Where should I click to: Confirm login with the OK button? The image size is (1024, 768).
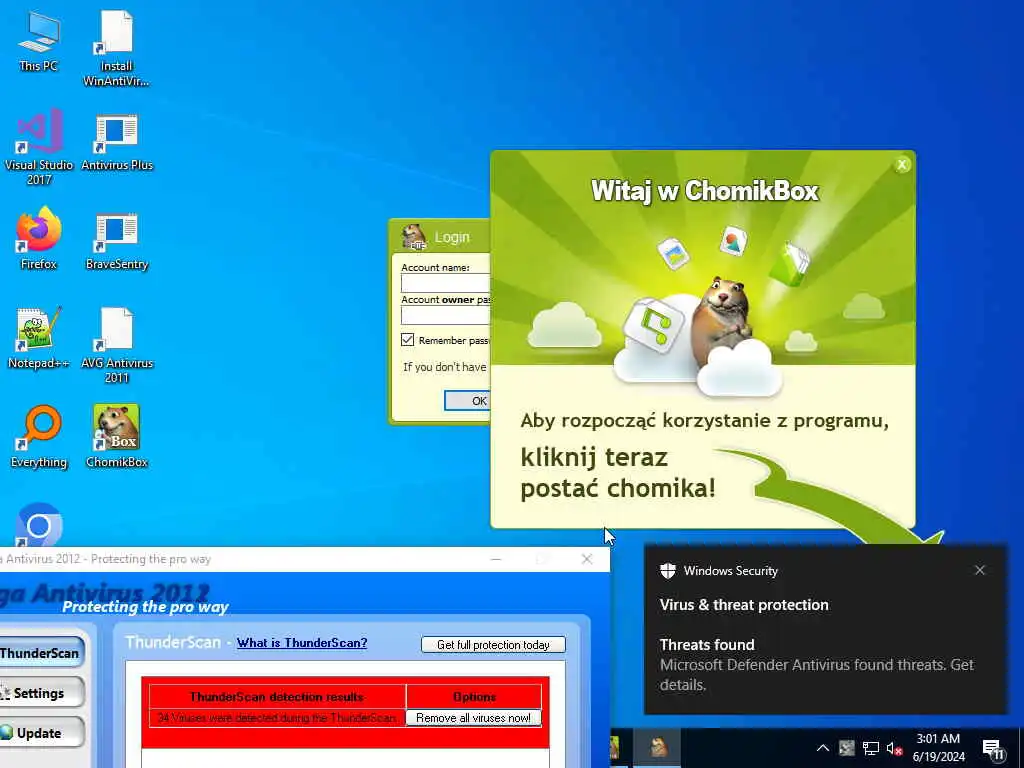tap(467, 400)
